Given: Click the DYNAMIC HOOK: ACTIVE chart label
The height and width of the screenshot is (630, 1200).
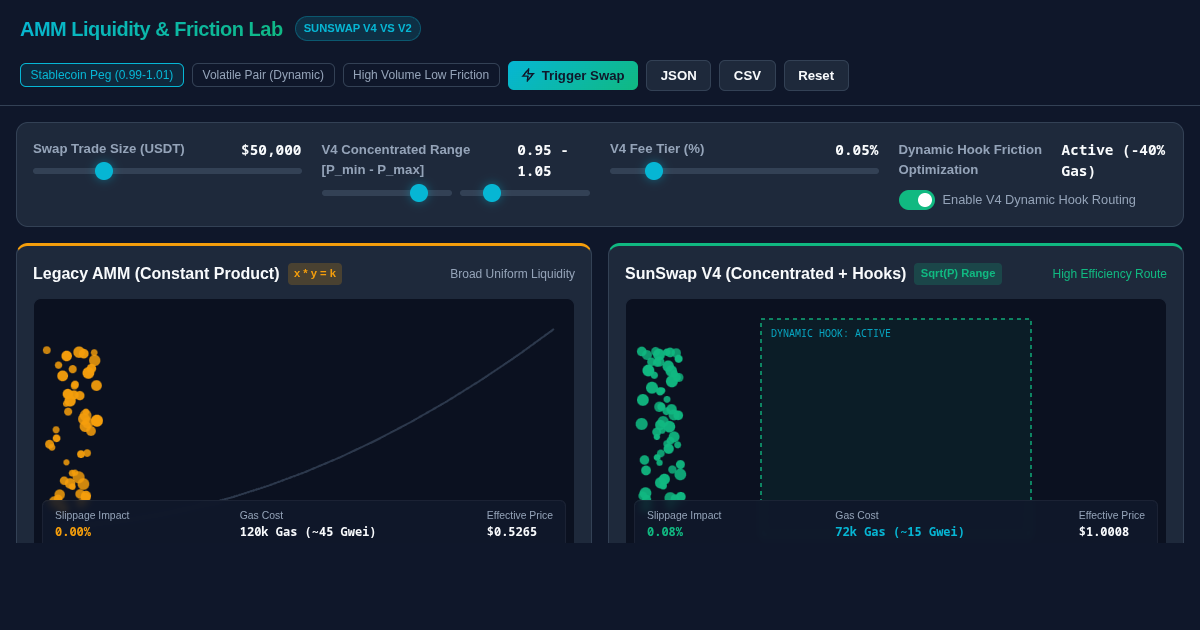Looking at the screenshot, I should click(831, 334).
